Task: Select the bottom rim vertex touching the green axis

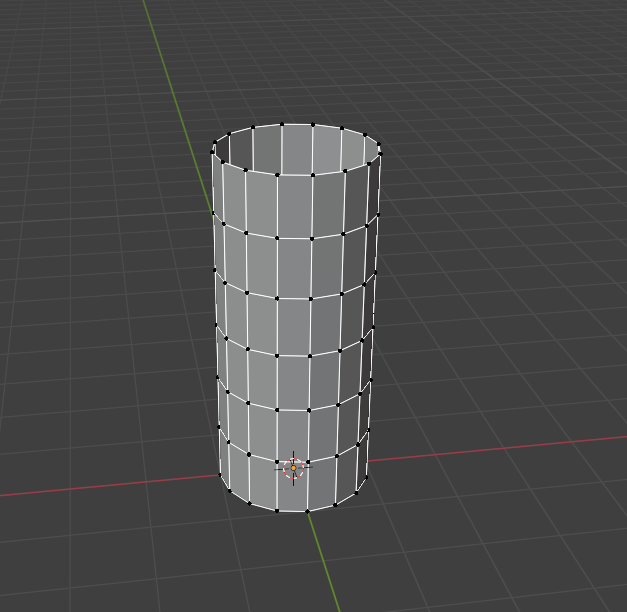Action: (306, 511)
